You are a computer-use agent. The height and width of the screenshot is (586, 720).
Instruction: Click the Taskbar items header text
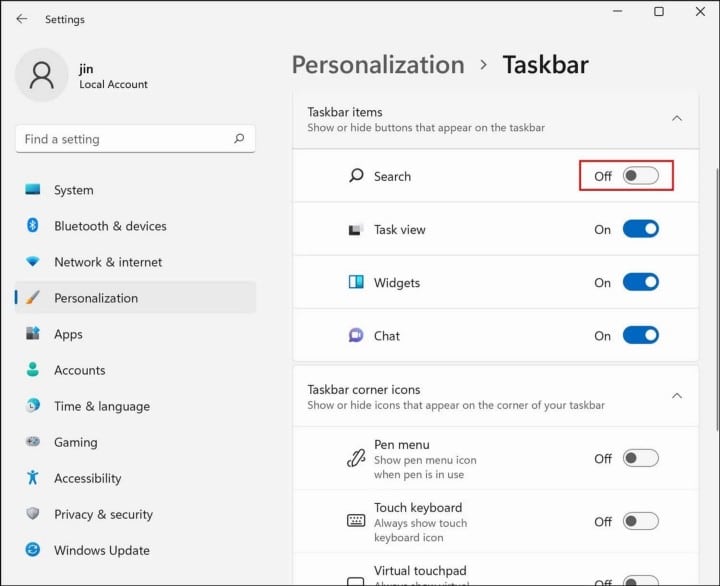click(345, 112)
